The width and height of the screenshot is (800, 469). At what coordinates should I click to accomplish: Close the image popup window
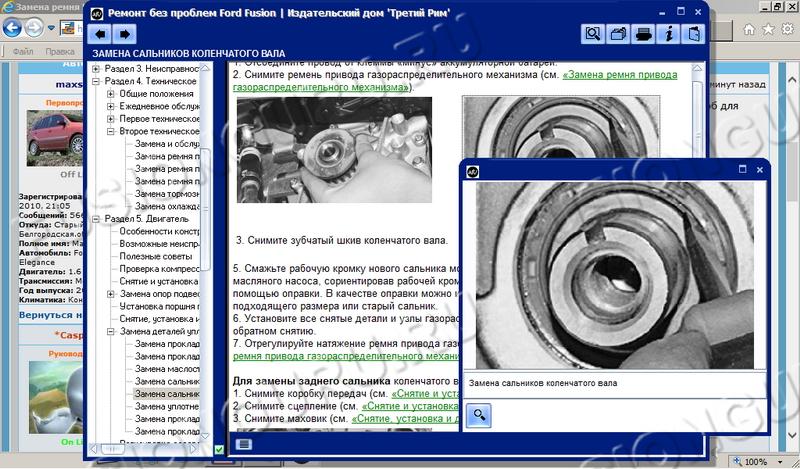click(760, 169)
